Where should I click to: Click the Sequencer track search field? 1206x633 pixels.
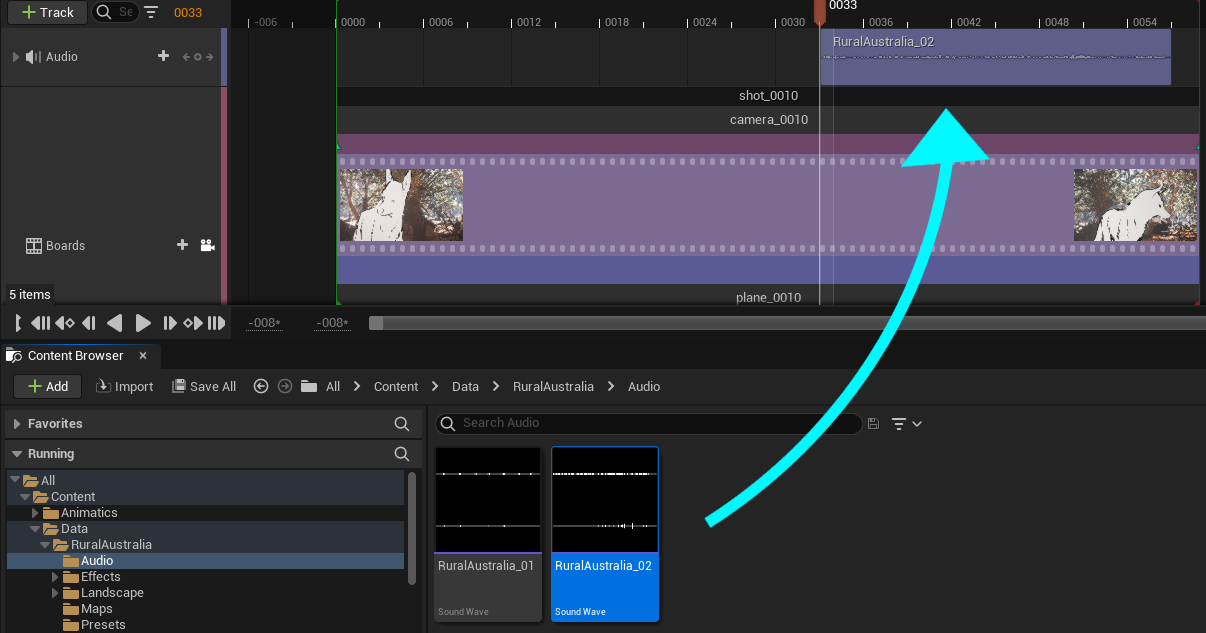point(115,12)
